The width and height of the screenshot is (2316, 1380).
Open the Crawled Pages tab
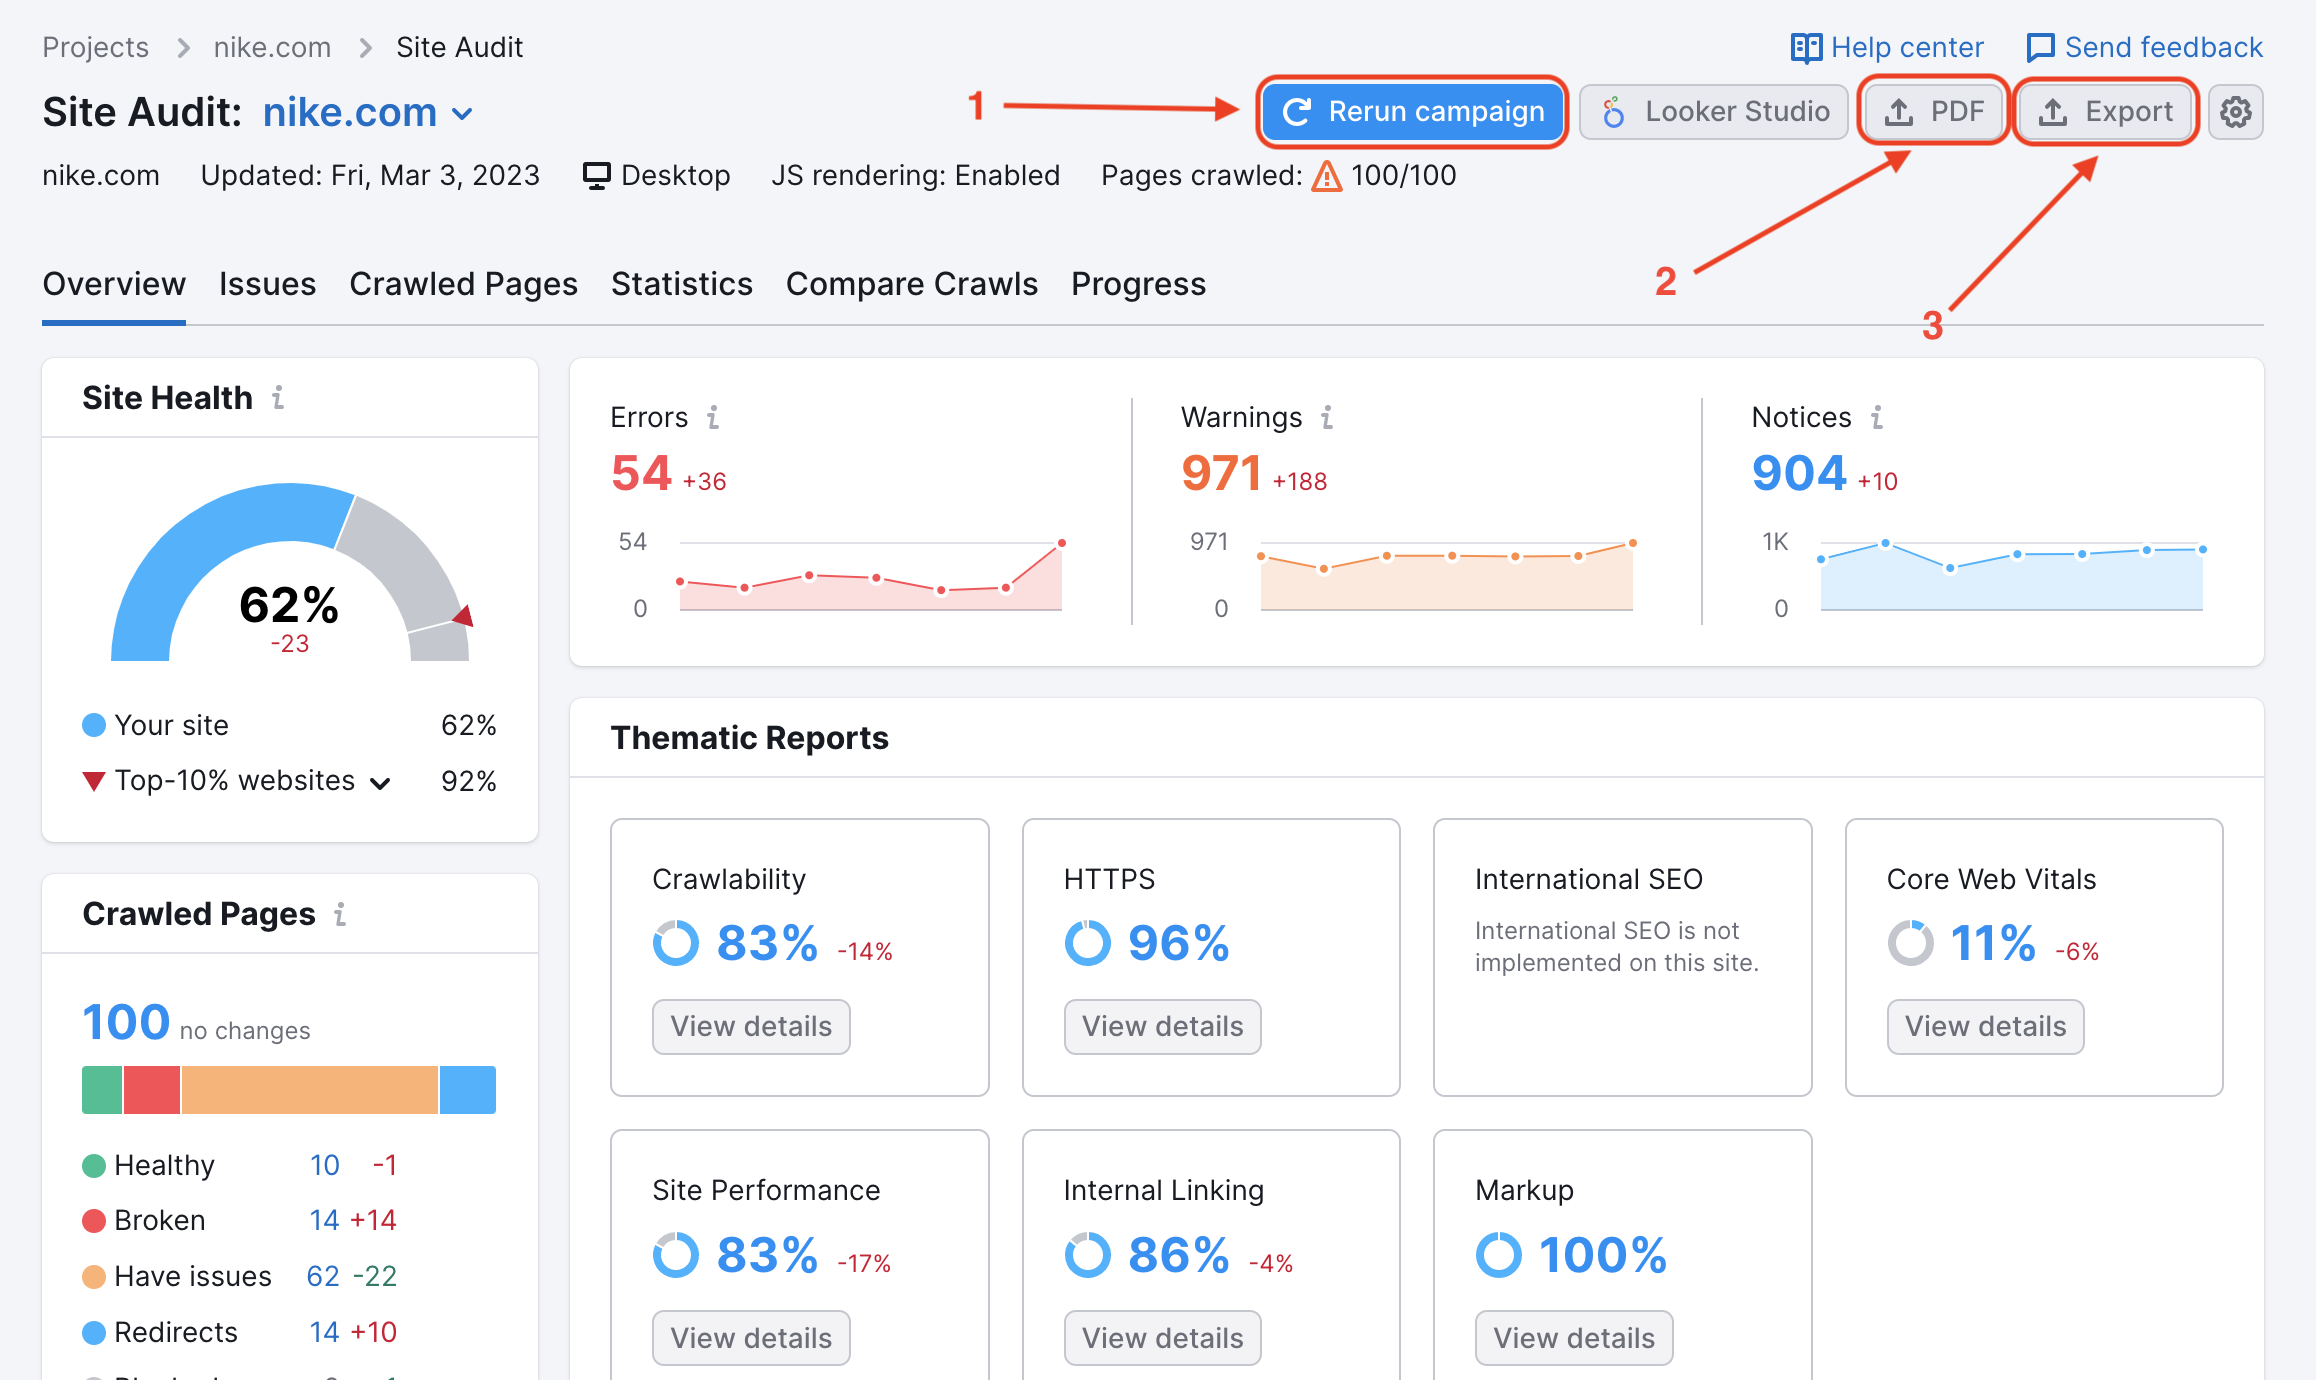click(x=463, y=284)
